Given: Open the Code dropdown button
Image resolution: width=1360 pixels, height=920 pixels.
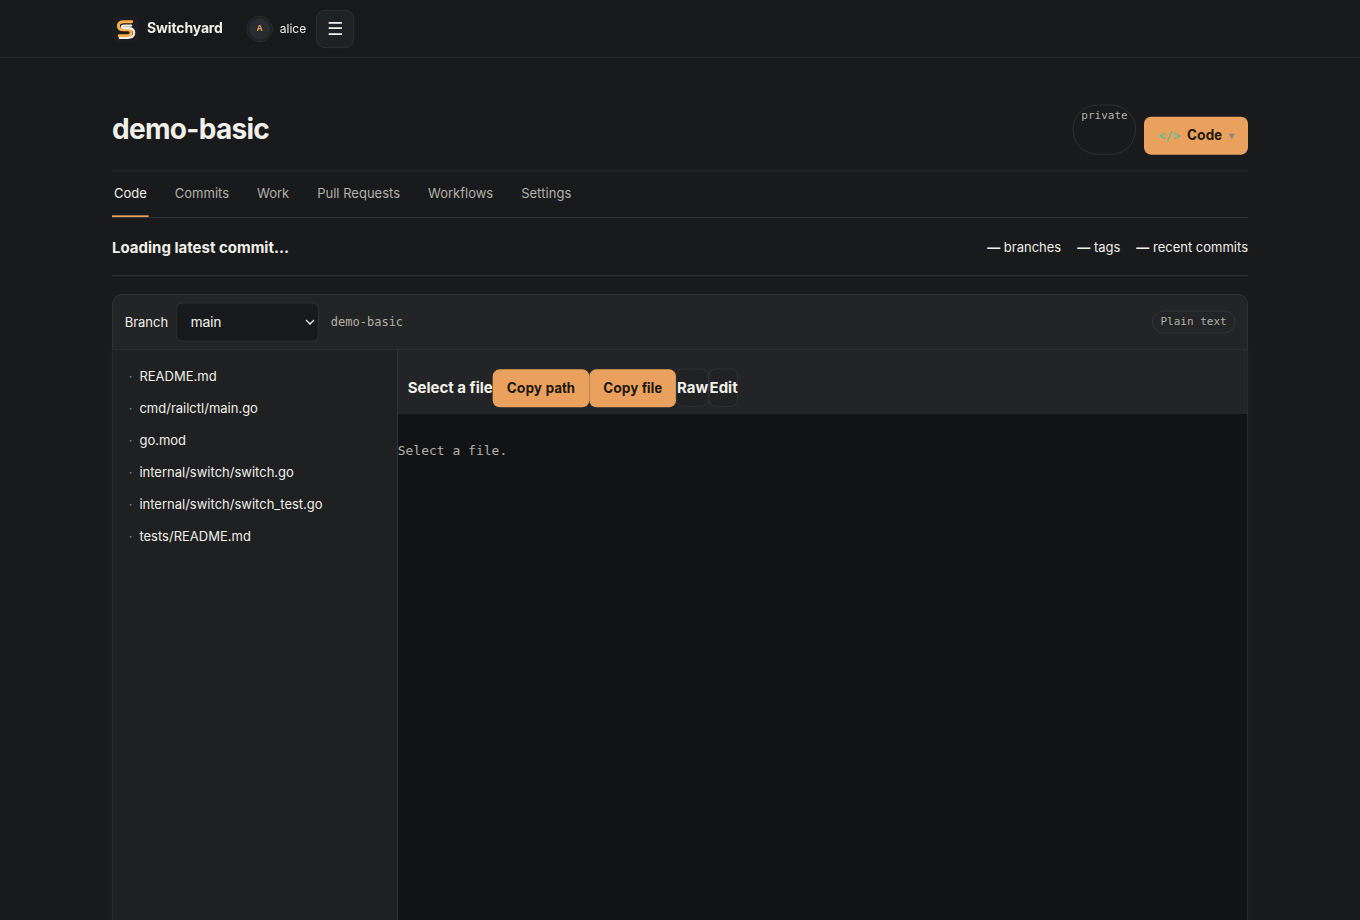Looking at the screenshot, I should [x=1195, y=136].
